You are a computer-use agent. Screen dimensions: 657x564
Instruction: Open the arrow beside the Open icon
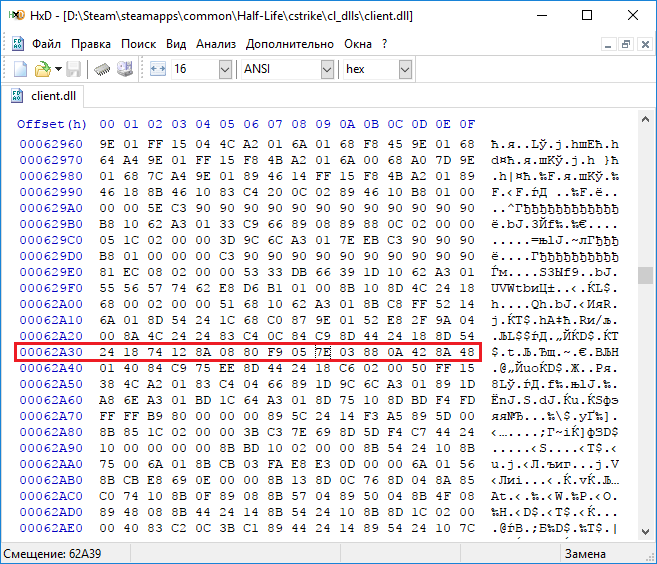(x=58, y=69)
